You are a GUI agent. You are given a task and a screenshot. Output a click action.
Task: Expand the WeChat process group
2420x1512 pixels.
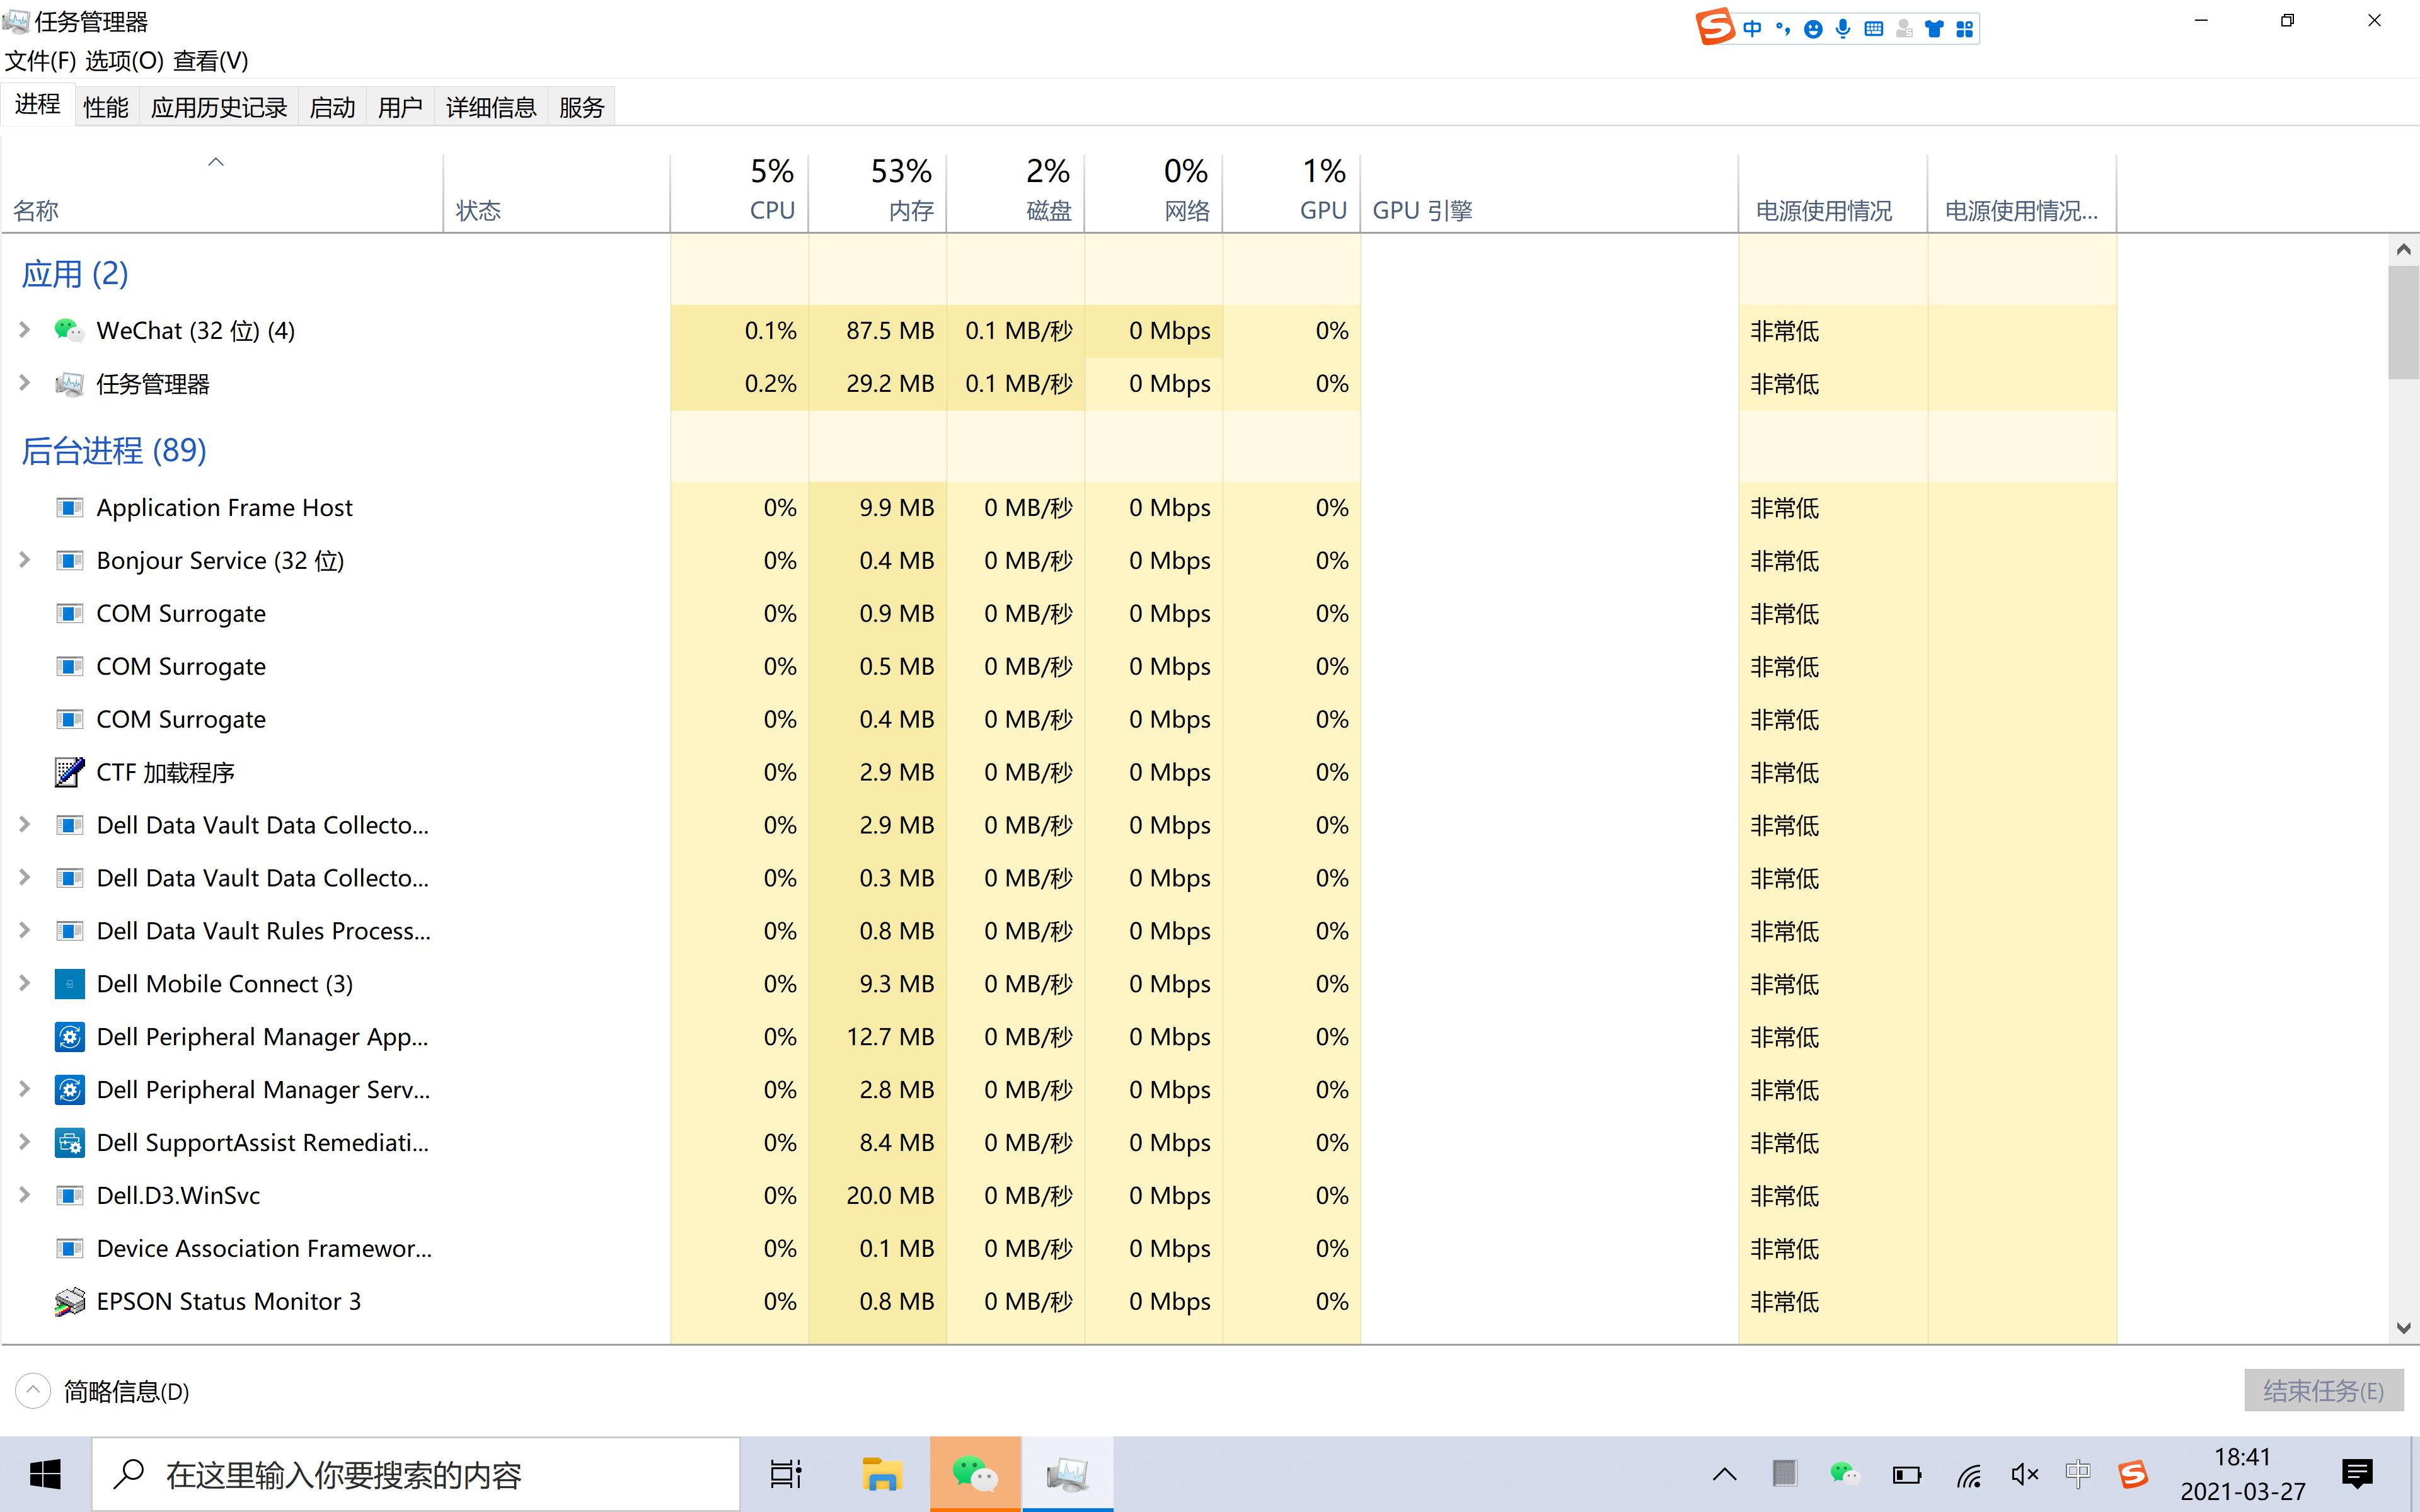pos(24,330)
